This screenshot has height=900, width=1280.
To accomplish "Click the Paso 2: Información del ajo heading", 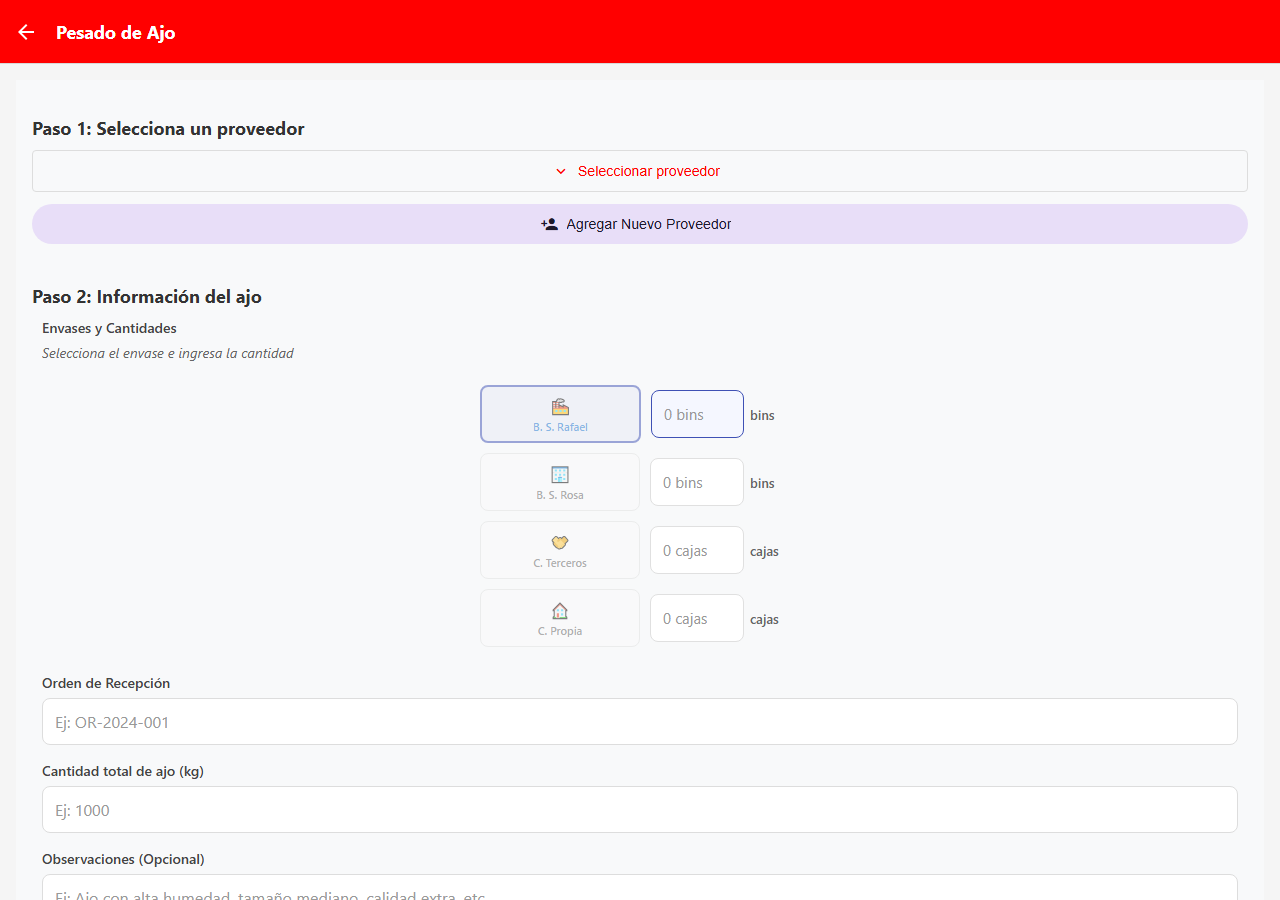I will pyautogui.click(x=147, y=297).
